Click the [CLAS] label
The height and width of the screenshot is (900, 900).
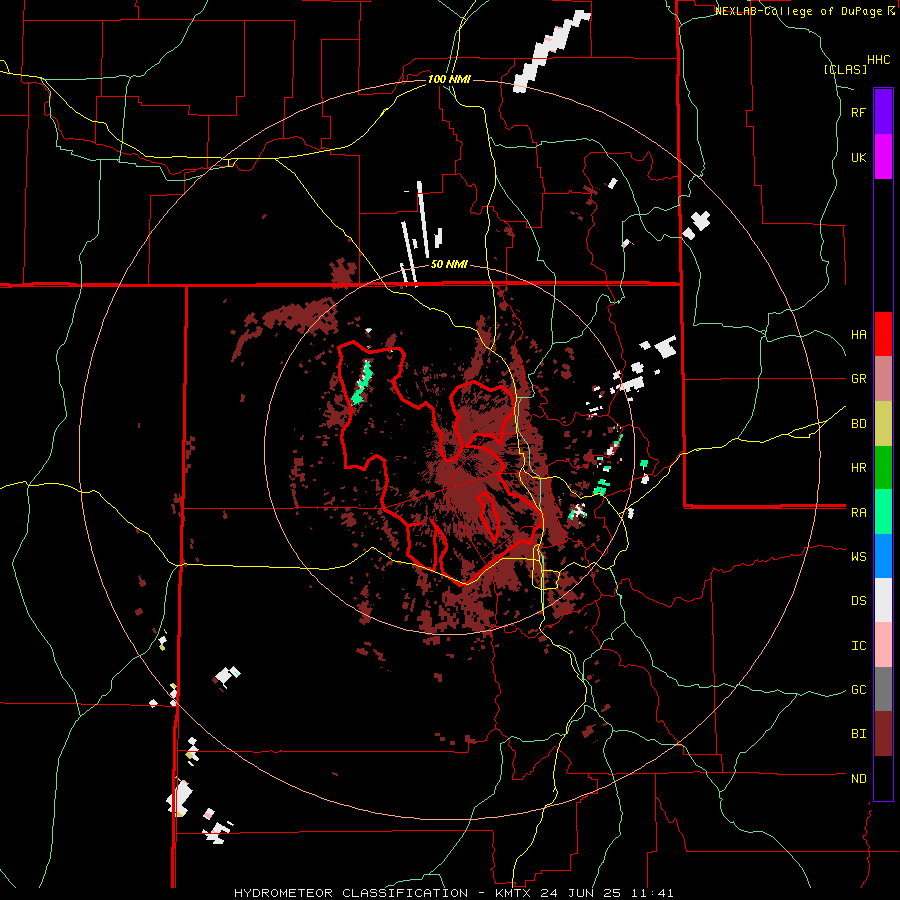tap(845, 69)
